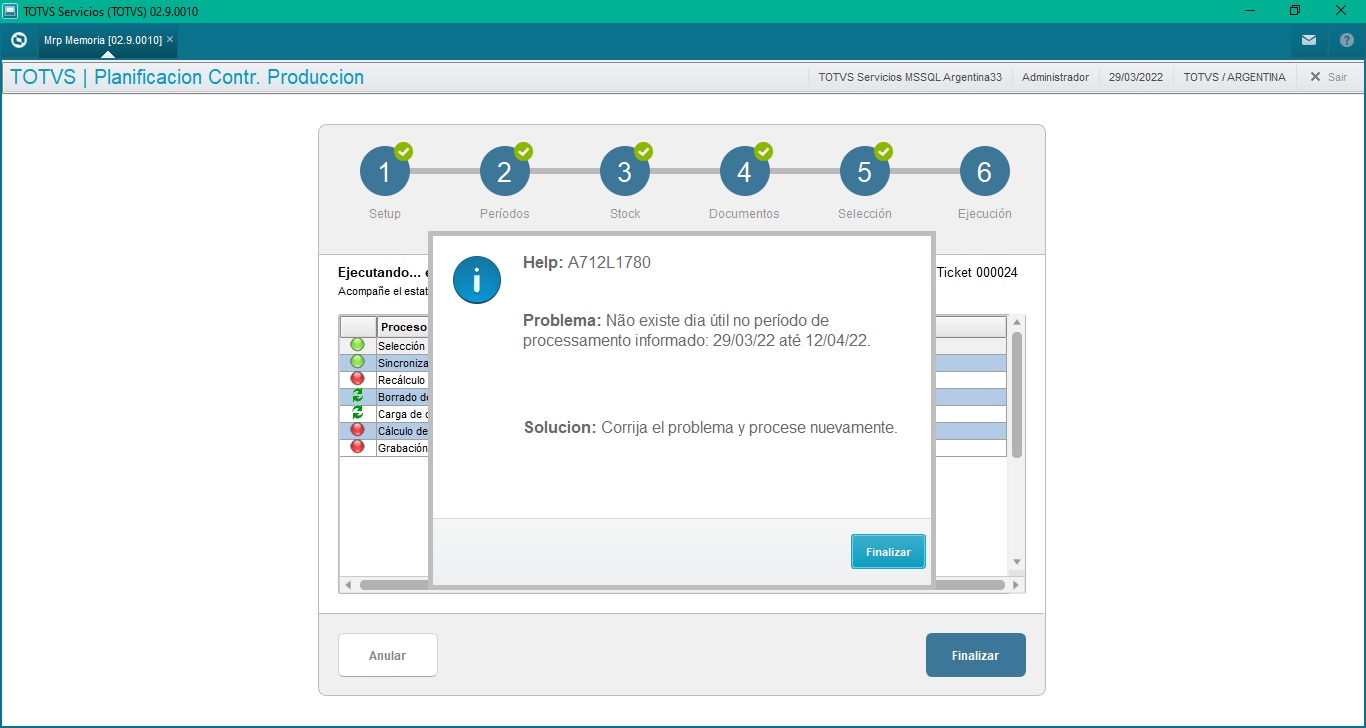Open the mail envelope icon
Screen dimensions: 1366x728
1309,40
